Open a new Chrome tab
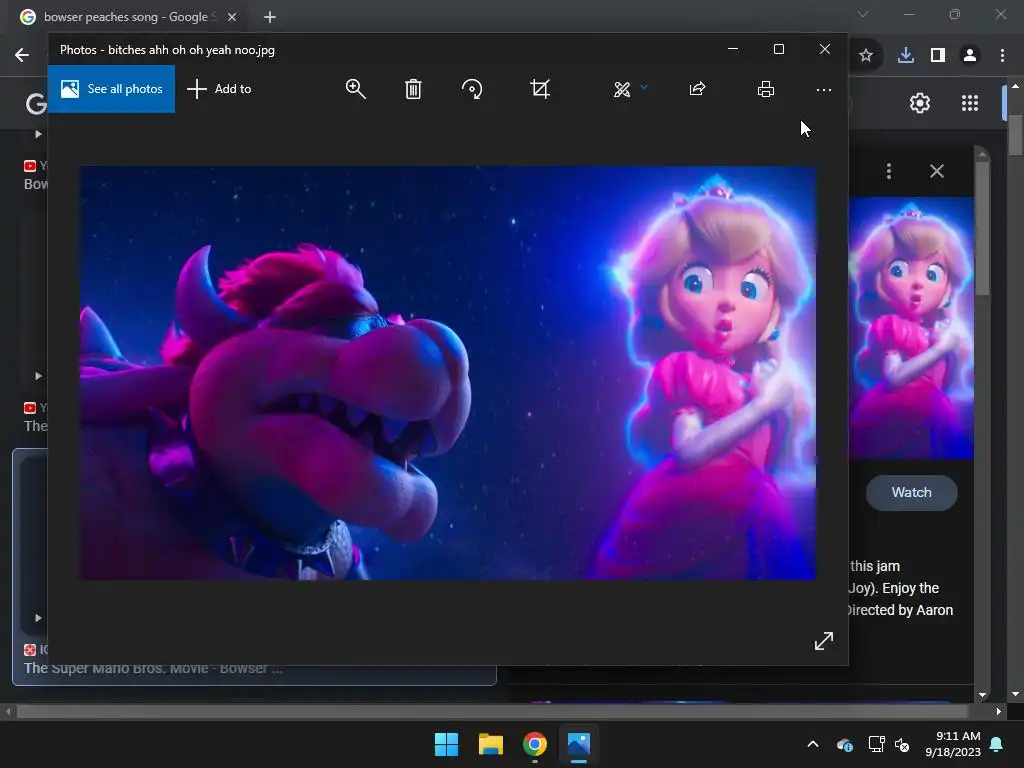Image resolution: width=1024 pixels, height=768 pixels. [x=270, y=17]
